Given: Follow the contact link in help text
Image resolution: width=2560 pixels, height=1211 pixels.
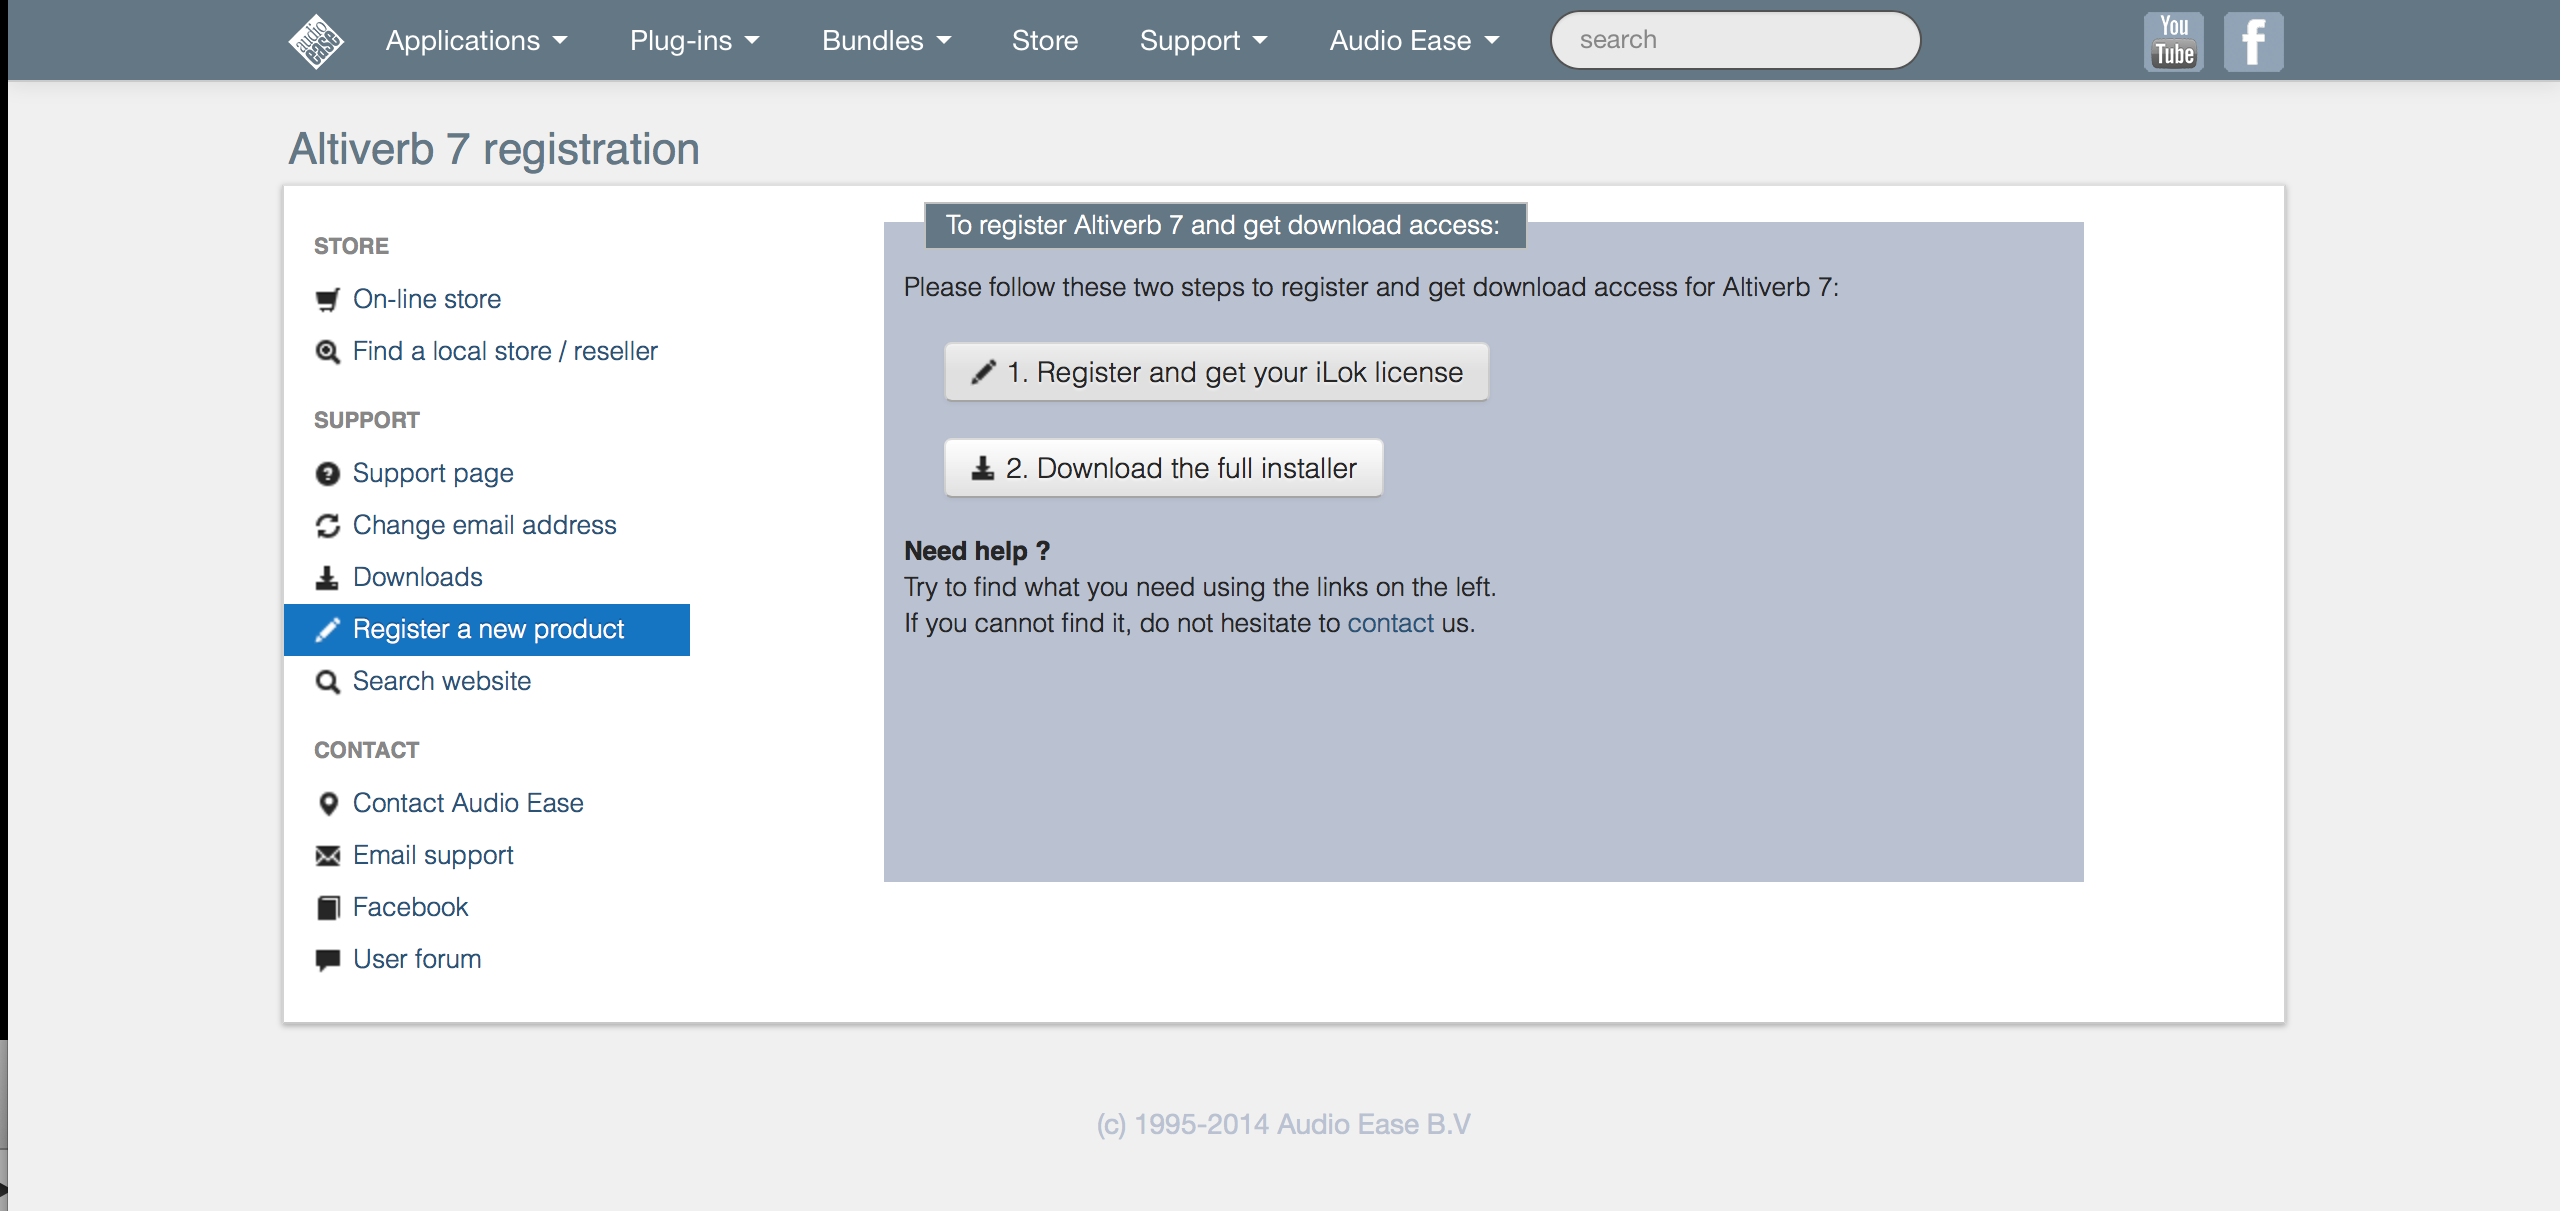Looking at the screenshot, I should 1390,623.
